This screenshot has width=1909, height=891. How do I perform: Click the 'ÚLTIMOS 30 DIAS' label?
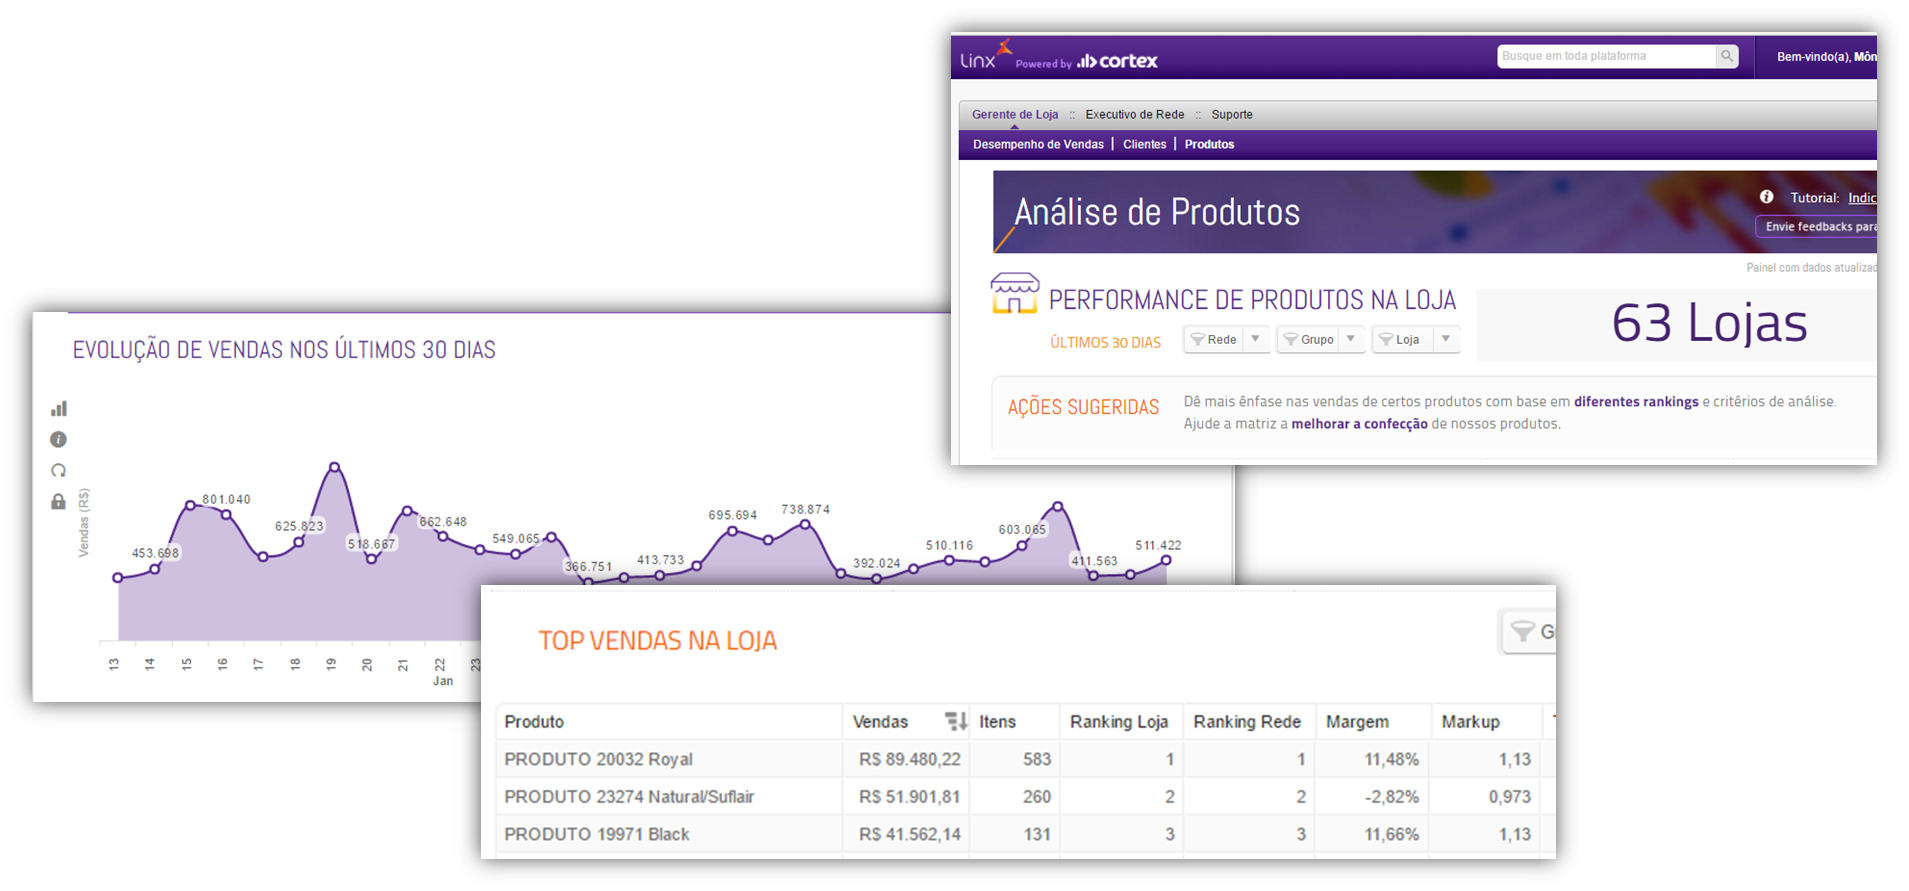[x=1105, y=342]
